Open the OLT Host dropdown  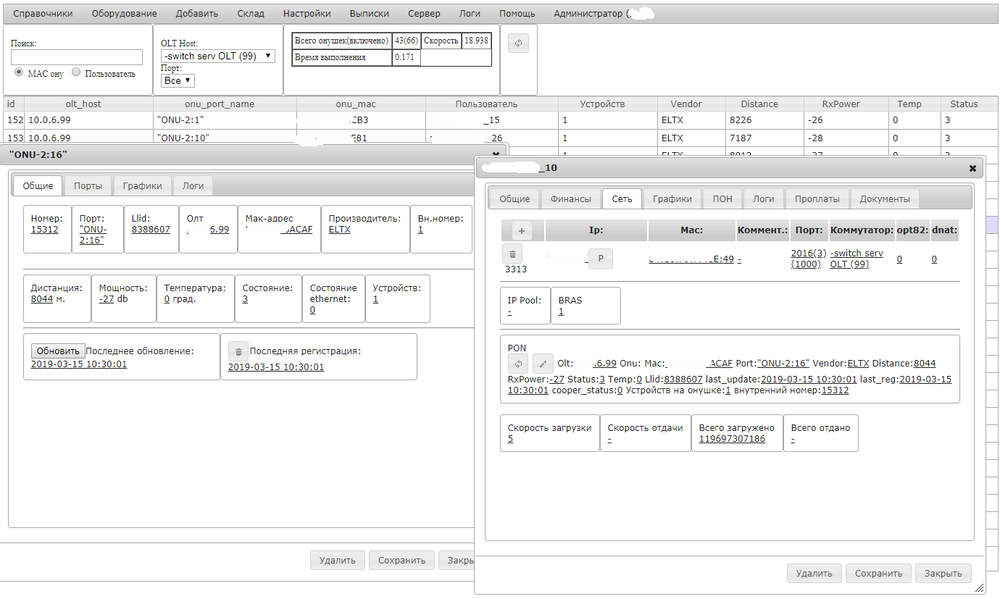coord(218,57)
